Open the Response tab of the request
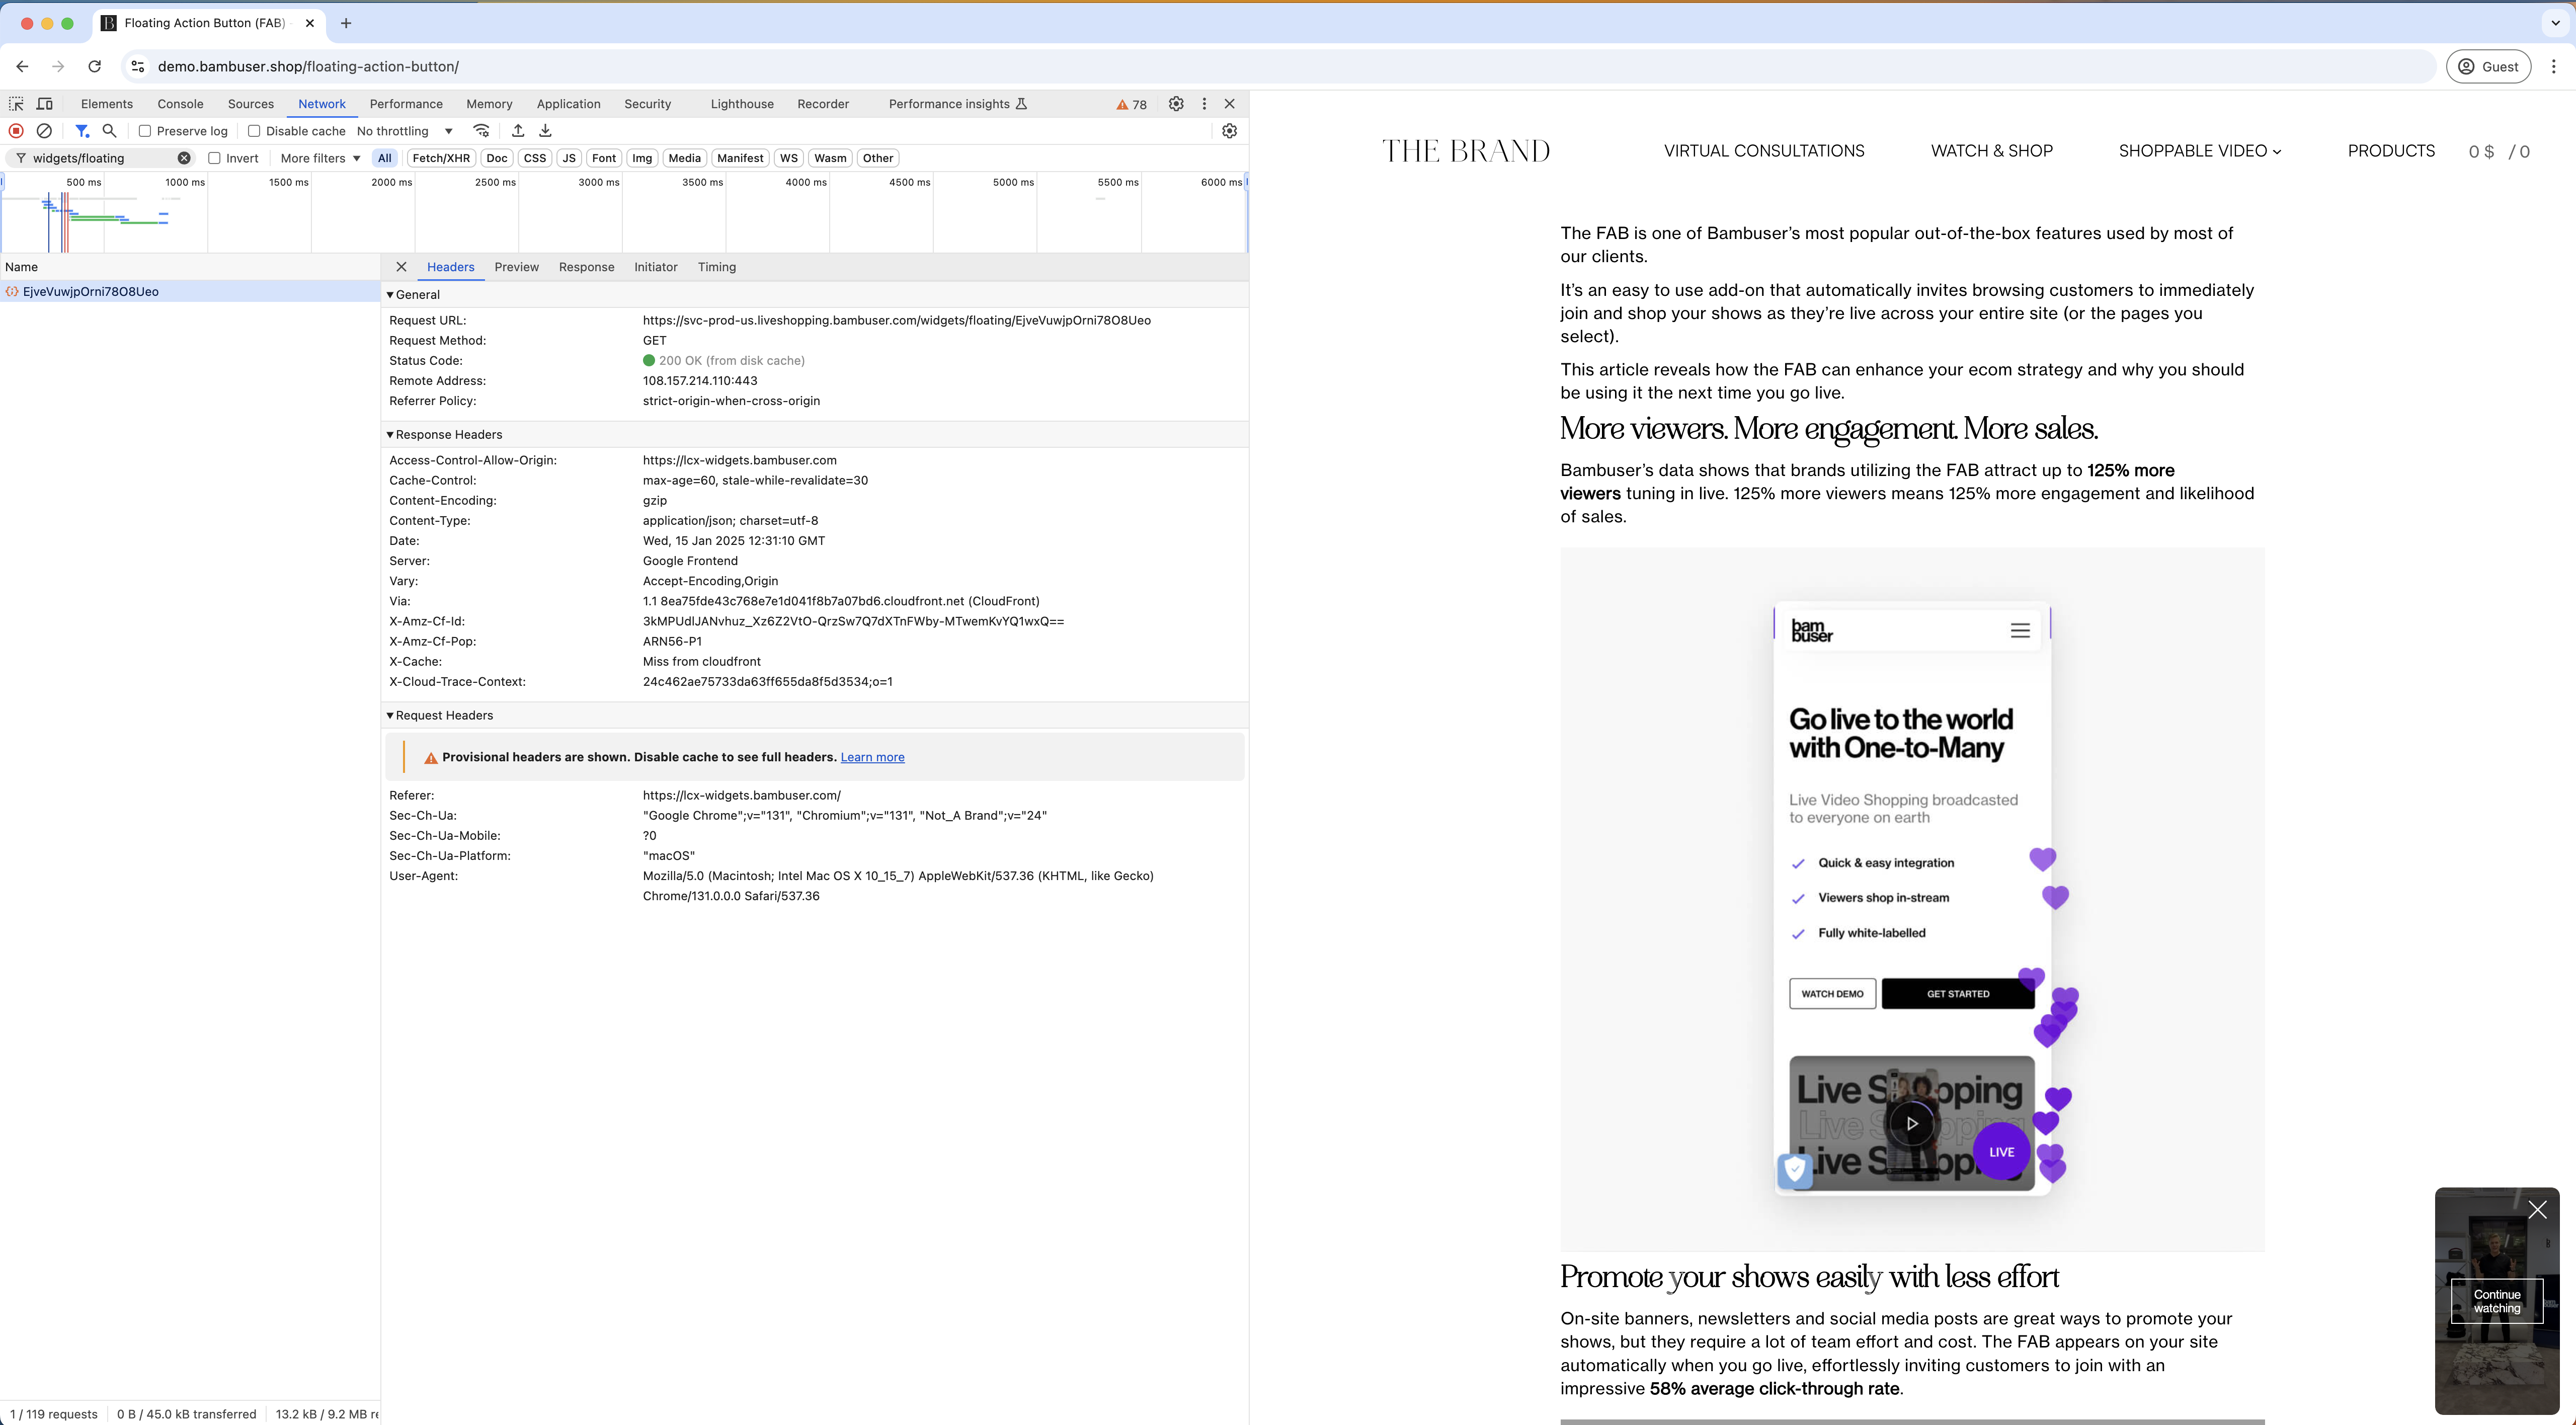 point(587,267)
